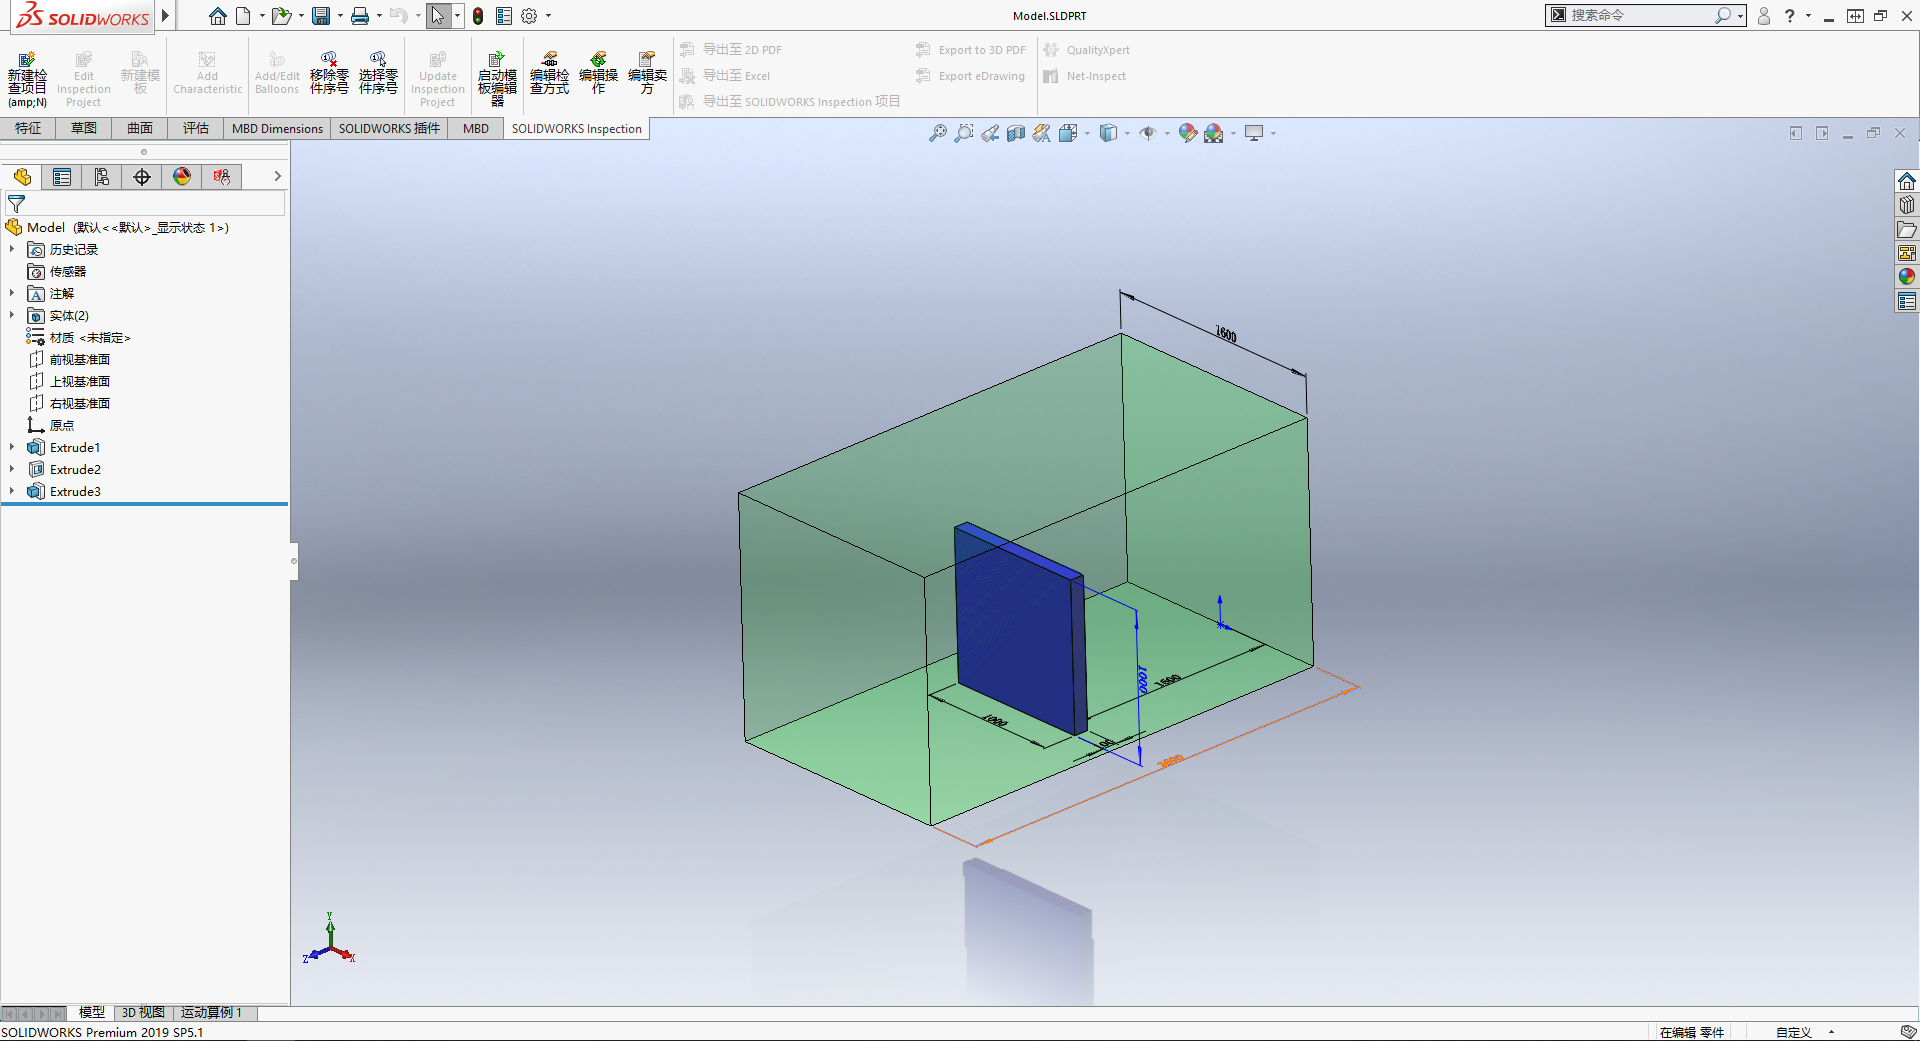The image size is (1920, 1041).
Task: Select 原点 origin in tree
Action: click(62, 425)
